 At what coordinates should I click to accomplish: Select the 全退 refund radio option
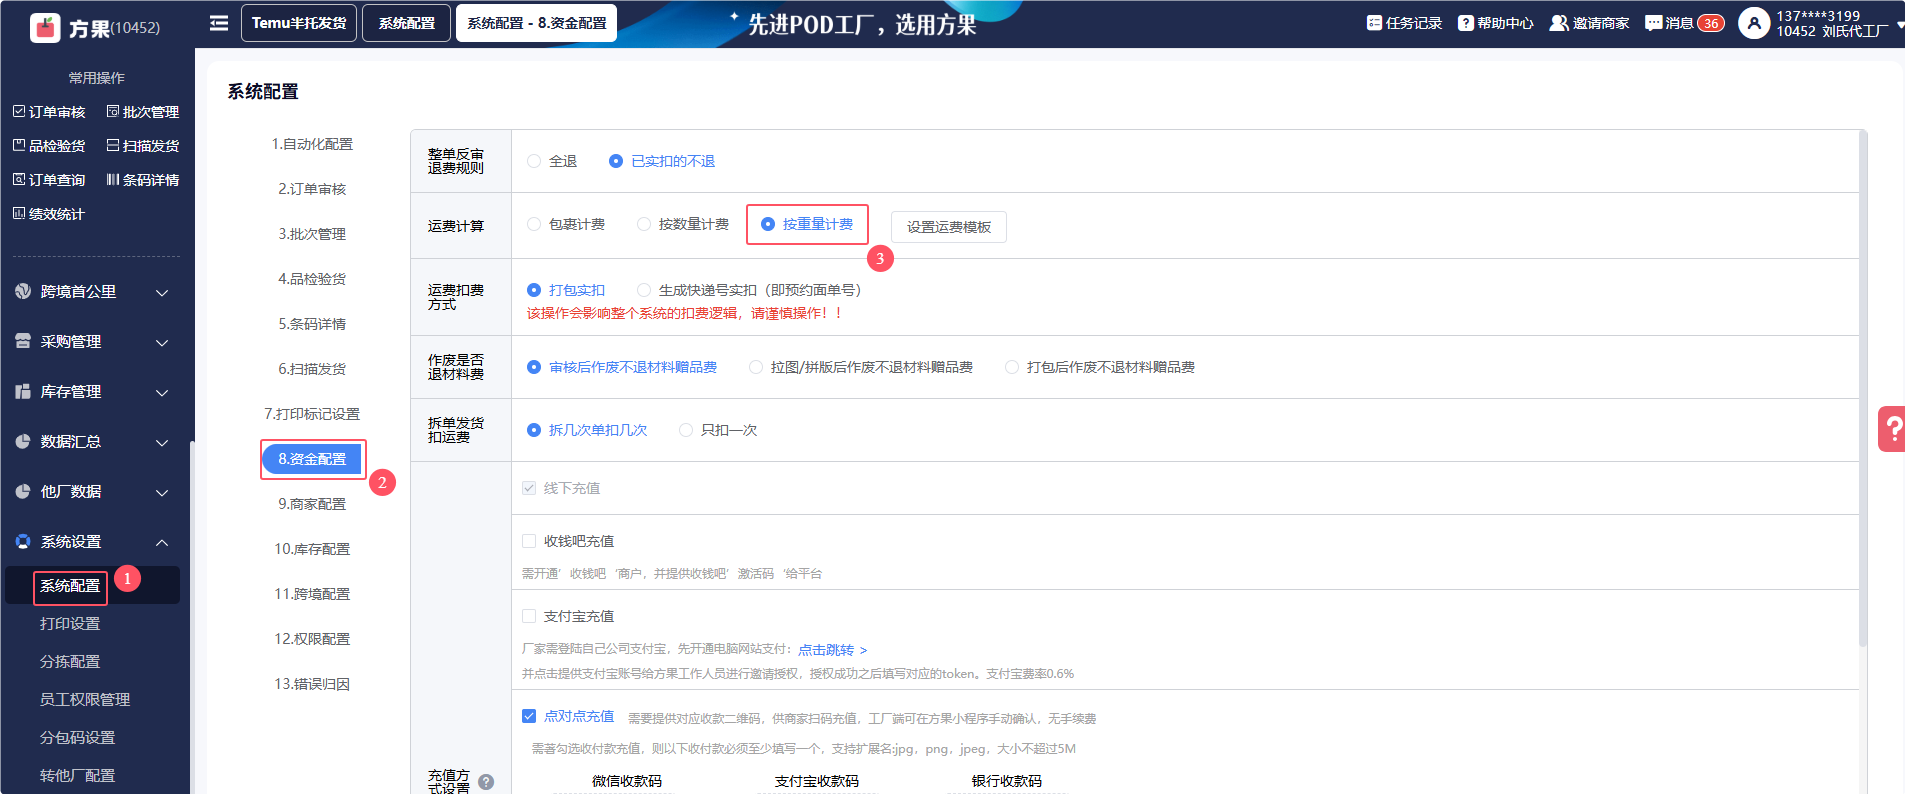[534, 161]
